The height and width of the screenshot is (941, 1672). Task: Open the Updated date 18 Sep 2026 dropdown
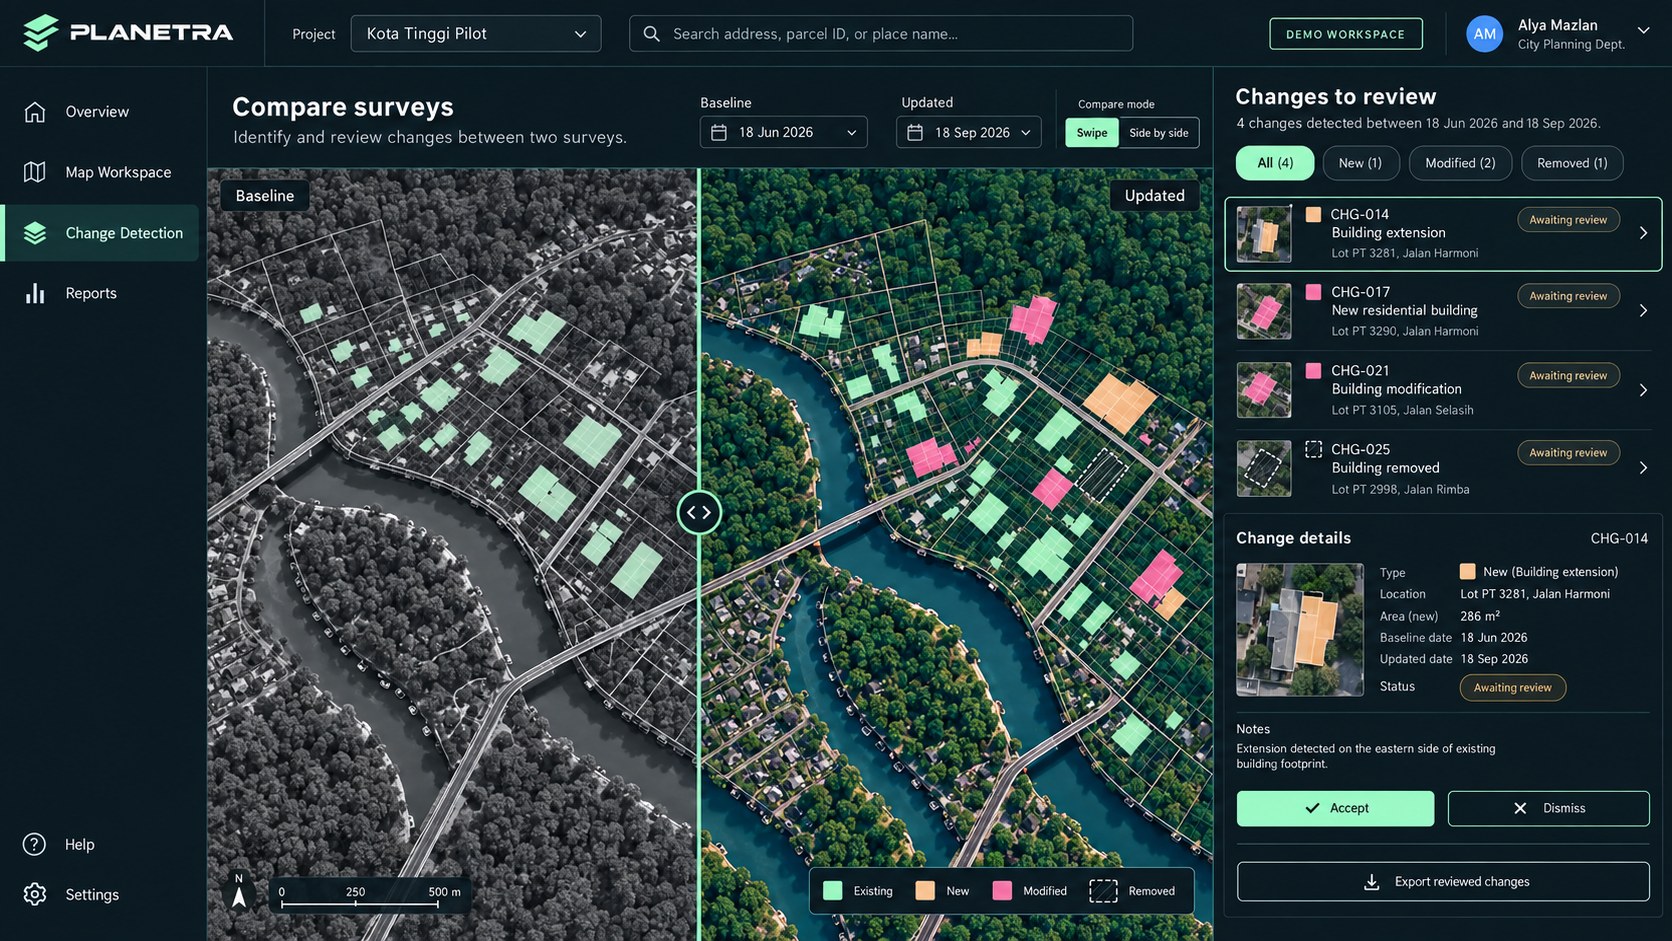tap(969, 132)
